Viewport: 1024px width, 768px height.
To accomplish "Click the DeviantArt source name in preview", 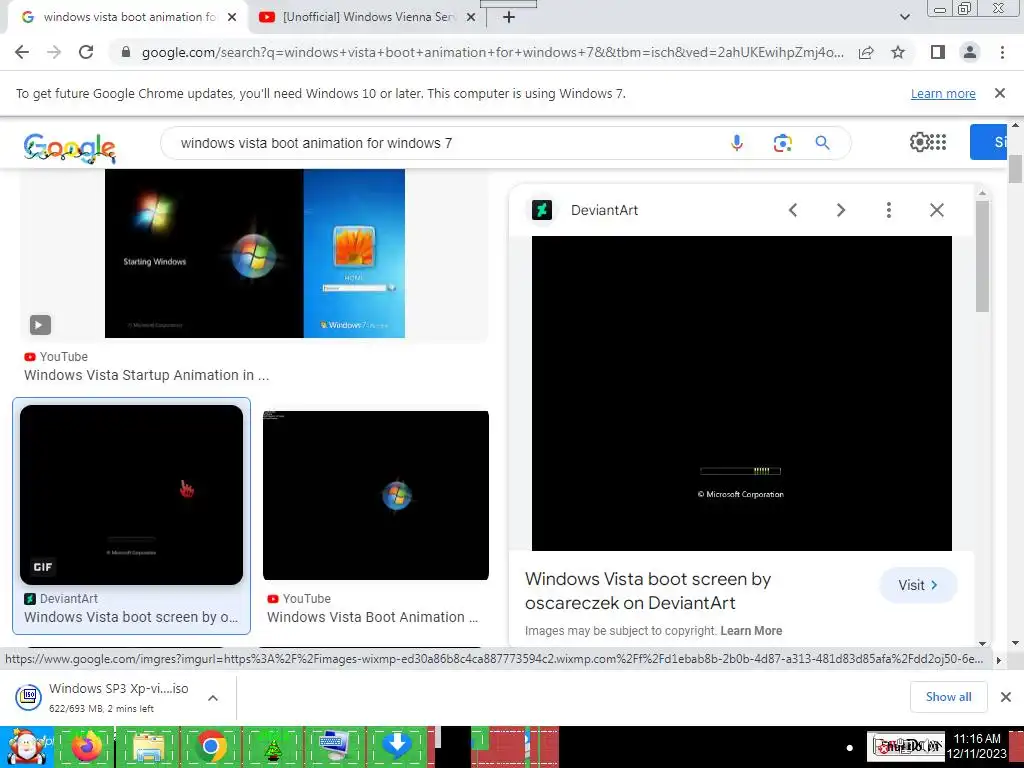I will coord(604,210).
